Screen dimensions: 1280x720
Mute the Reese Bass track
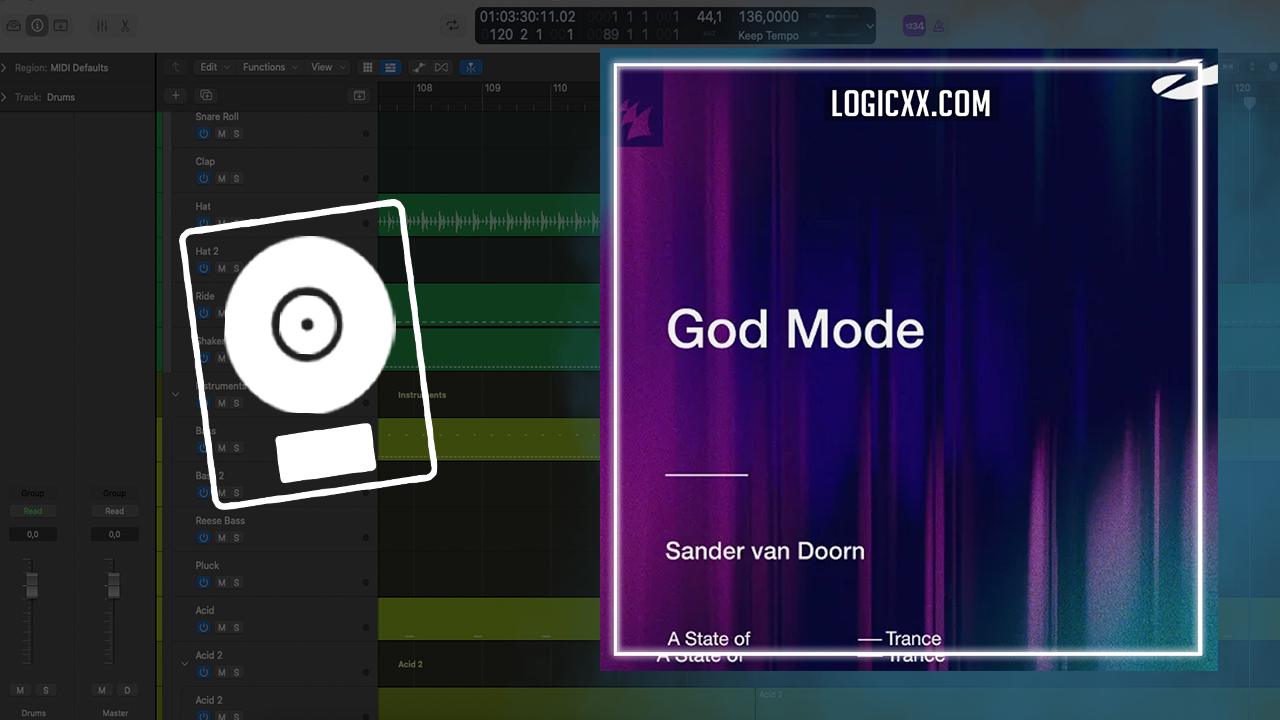coord(222,538)
